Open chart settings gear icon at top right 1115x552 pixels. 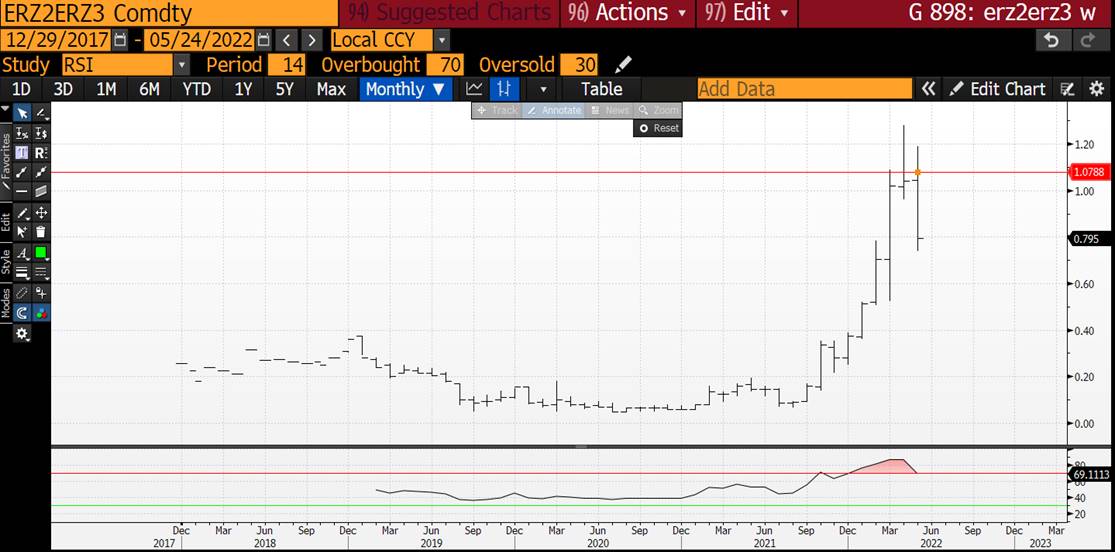click(x=1097, y=89)
